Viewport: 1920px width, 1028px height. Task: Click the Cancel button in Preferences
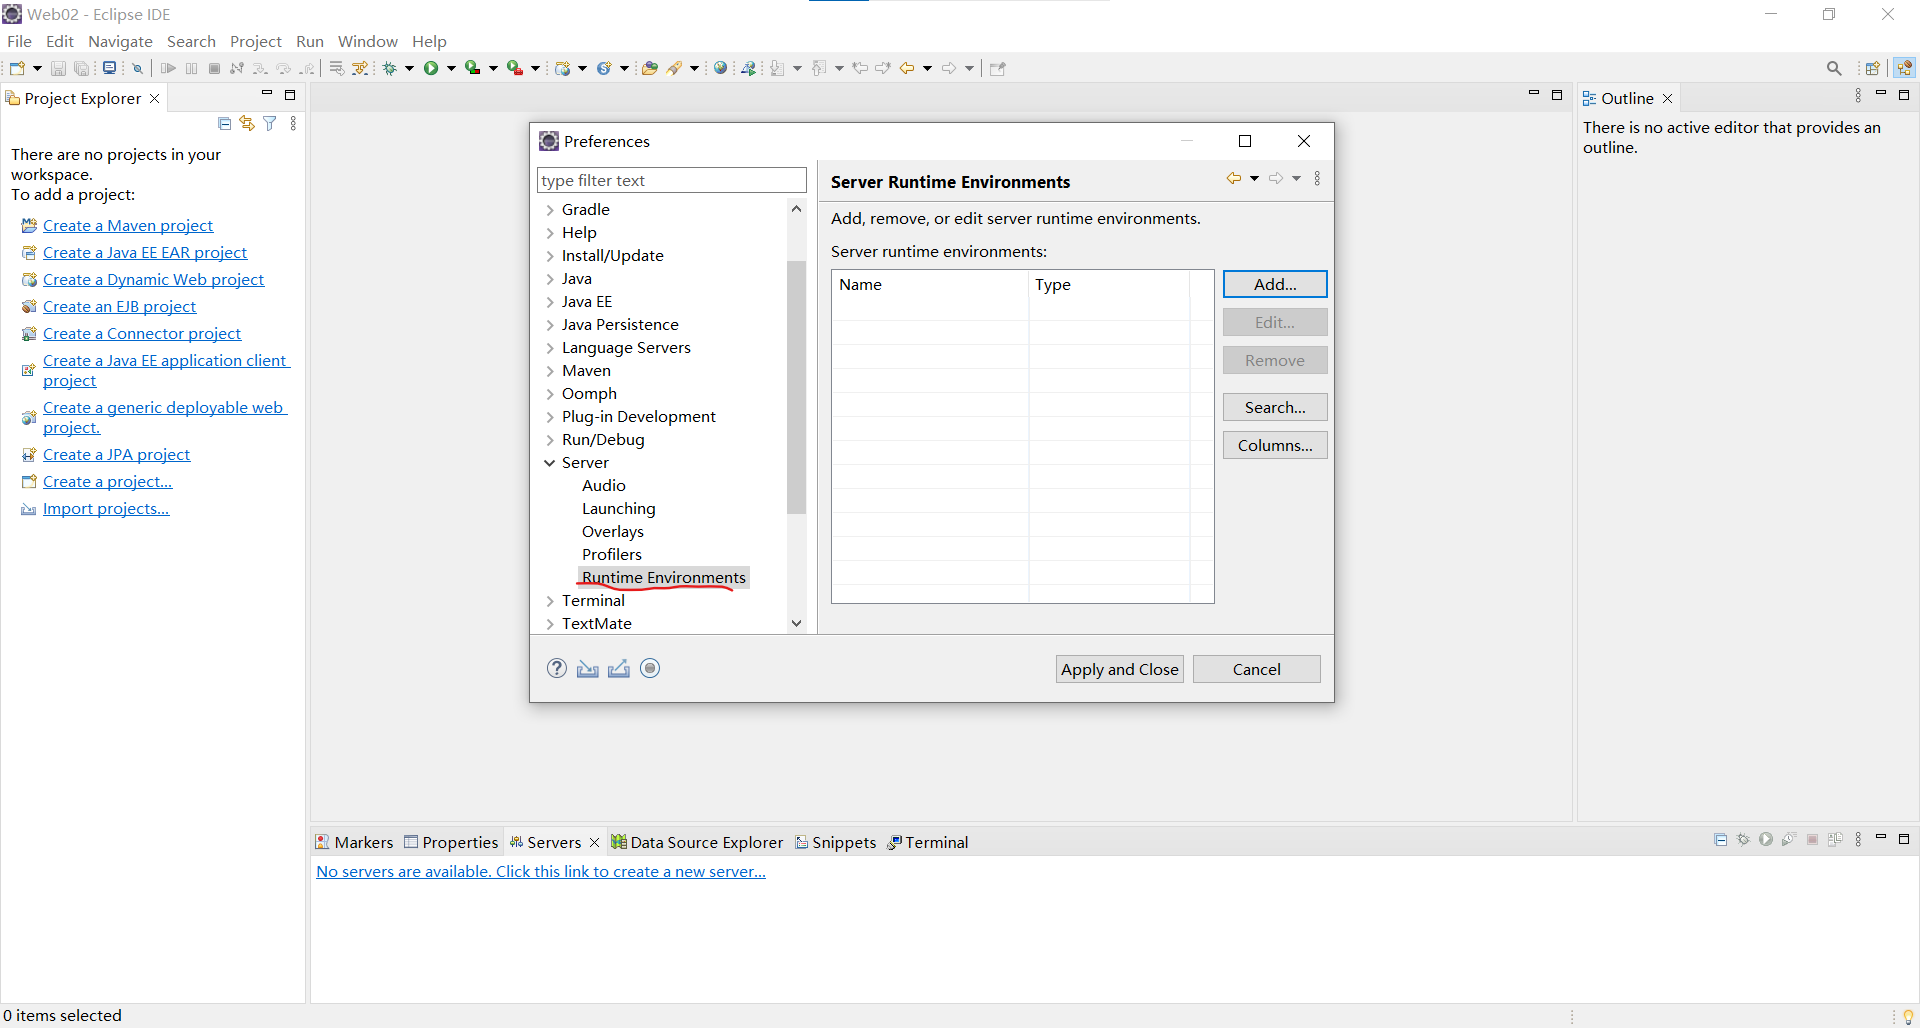pyautogui.click(x=1256, y=669)
